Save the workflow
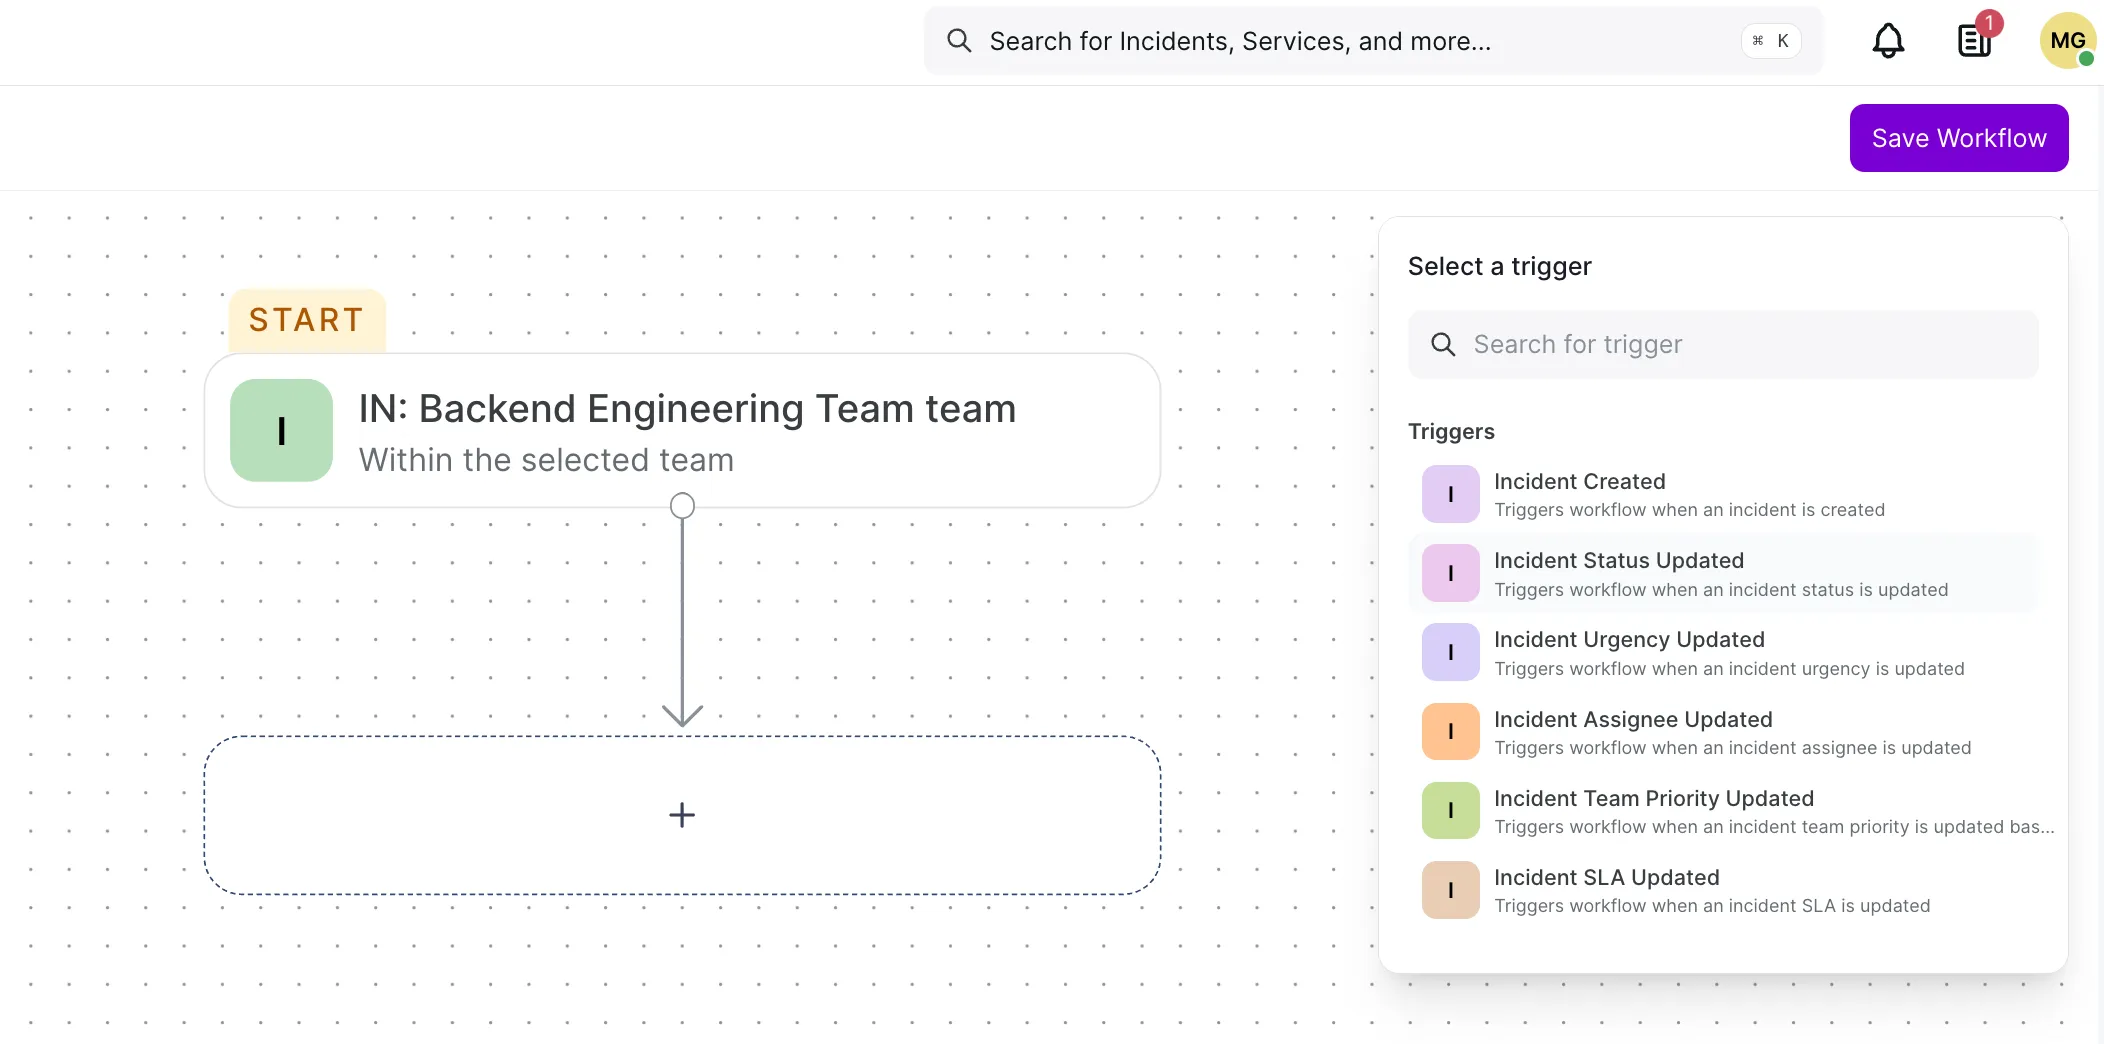2104x1044 pixels. pos(1959,138)
